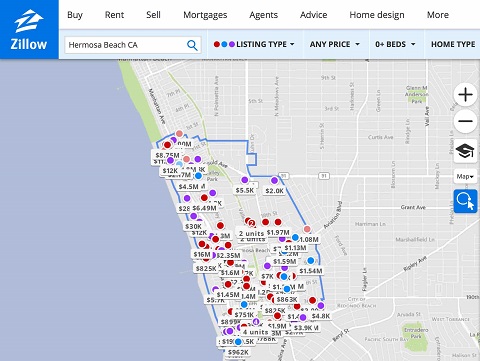This screenshot has height=361, width=480.
Task: Open the Mortgages menu
Action: [205, 15]
